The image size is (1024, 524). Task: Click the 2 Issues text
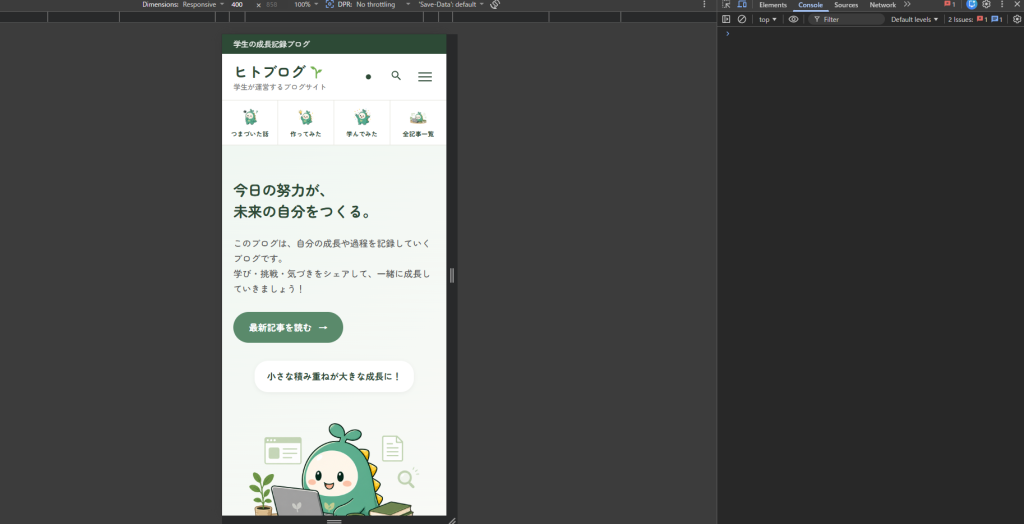pos(961,20)
